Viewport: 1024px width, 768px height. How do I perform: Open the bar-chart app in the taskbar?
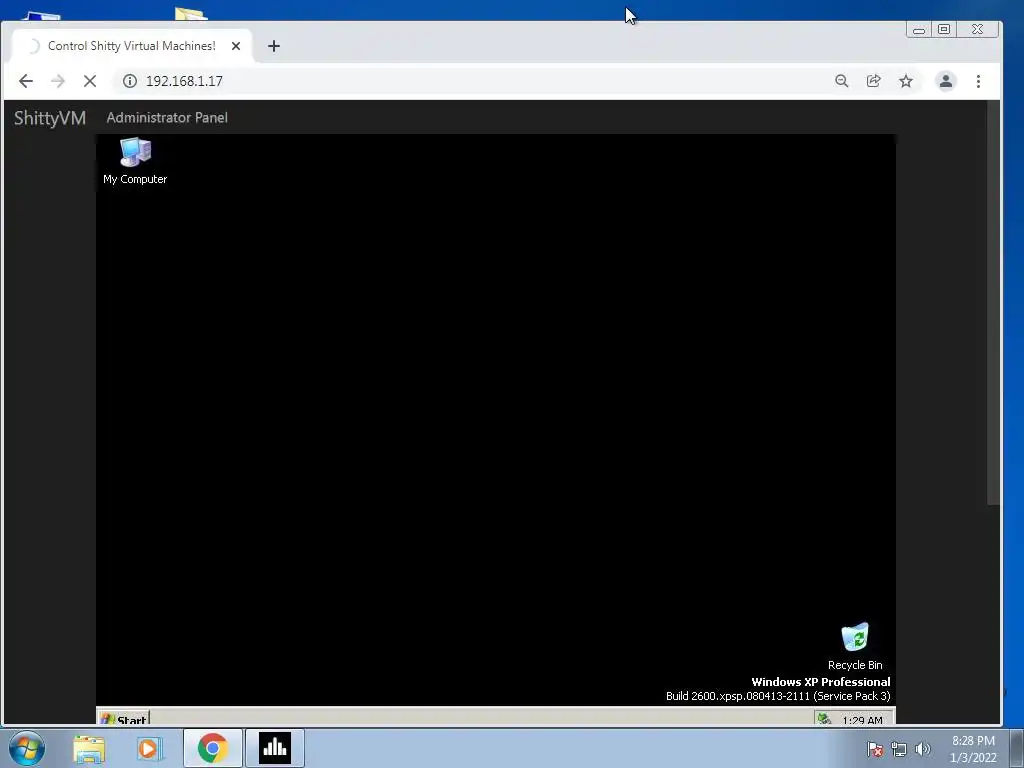(275, 748)
